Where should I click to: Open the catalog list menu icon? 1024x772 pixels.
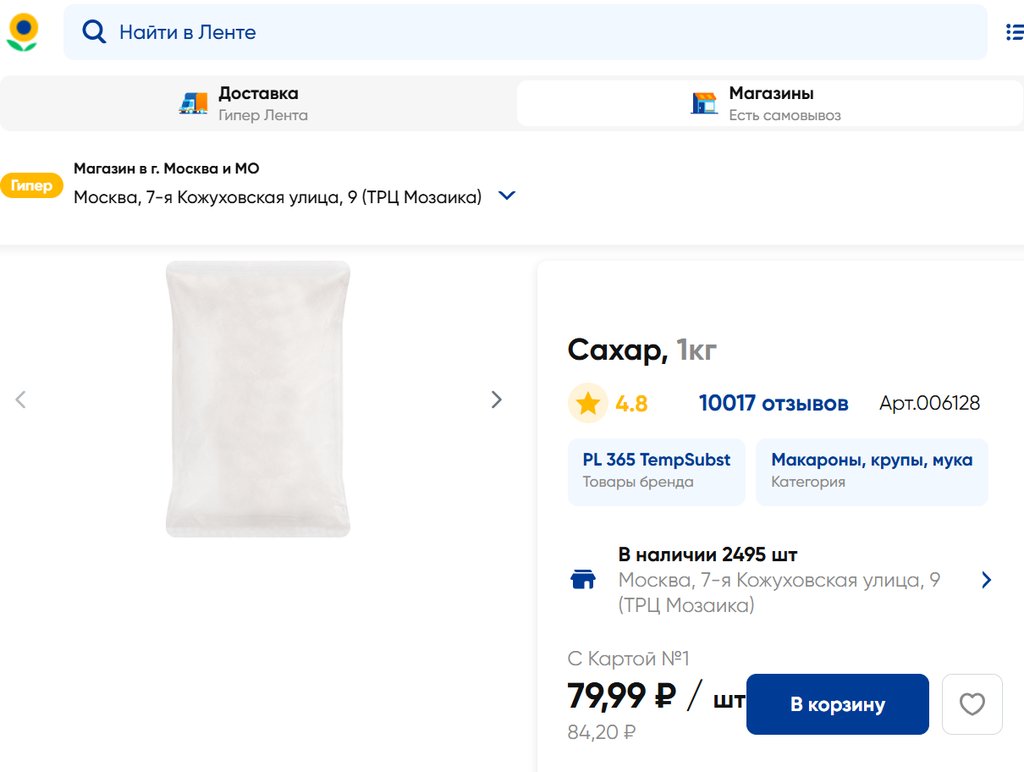tap(1014, 32)
